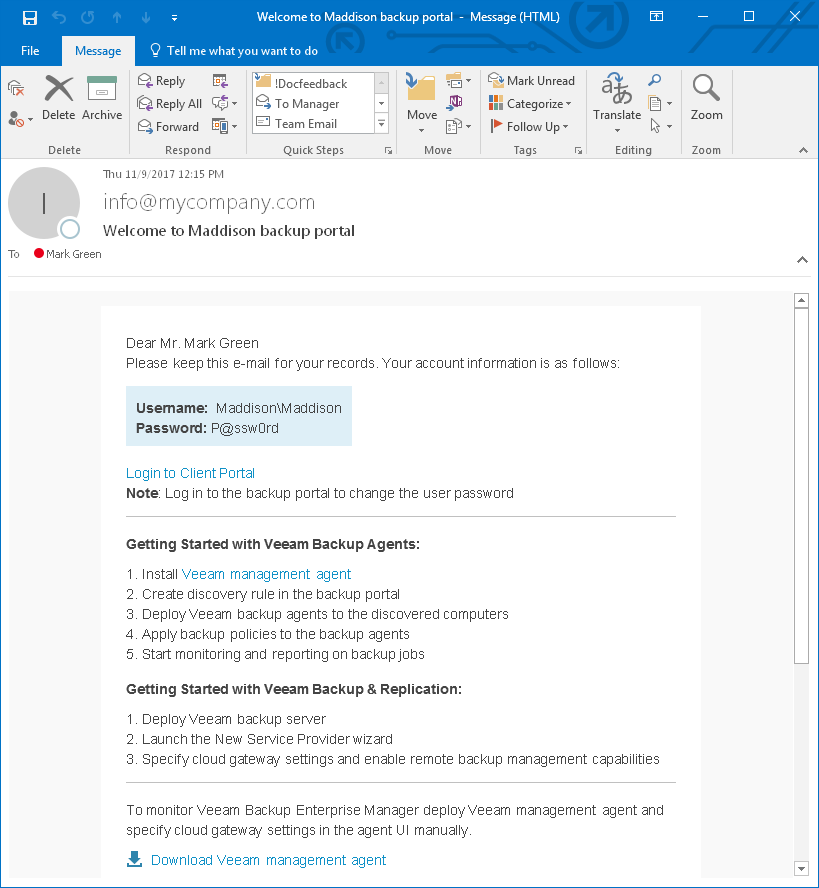This screenshot has width=819, height=888.
Task: Click the sender address info@mycompany.com
Action: click(209, 202)
